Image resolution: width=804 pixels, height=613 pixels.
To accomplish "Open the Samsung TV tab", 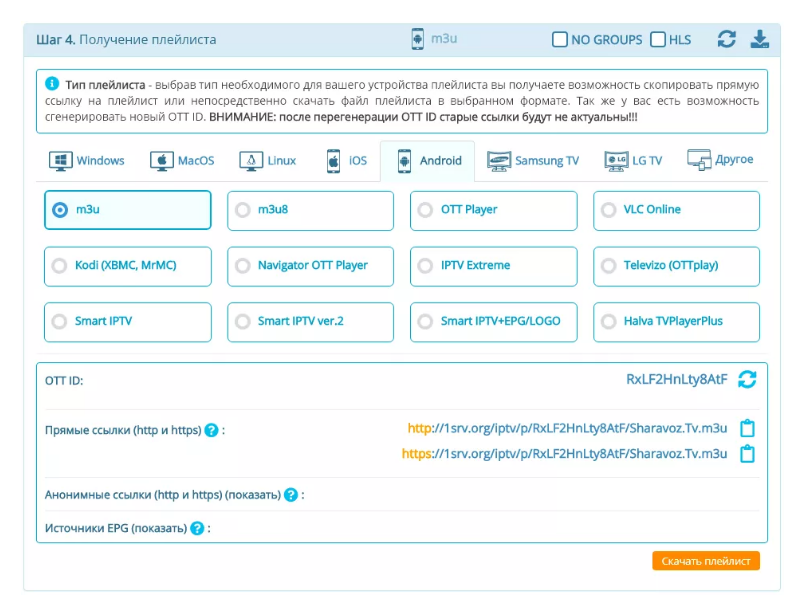I will pos(533,161).
